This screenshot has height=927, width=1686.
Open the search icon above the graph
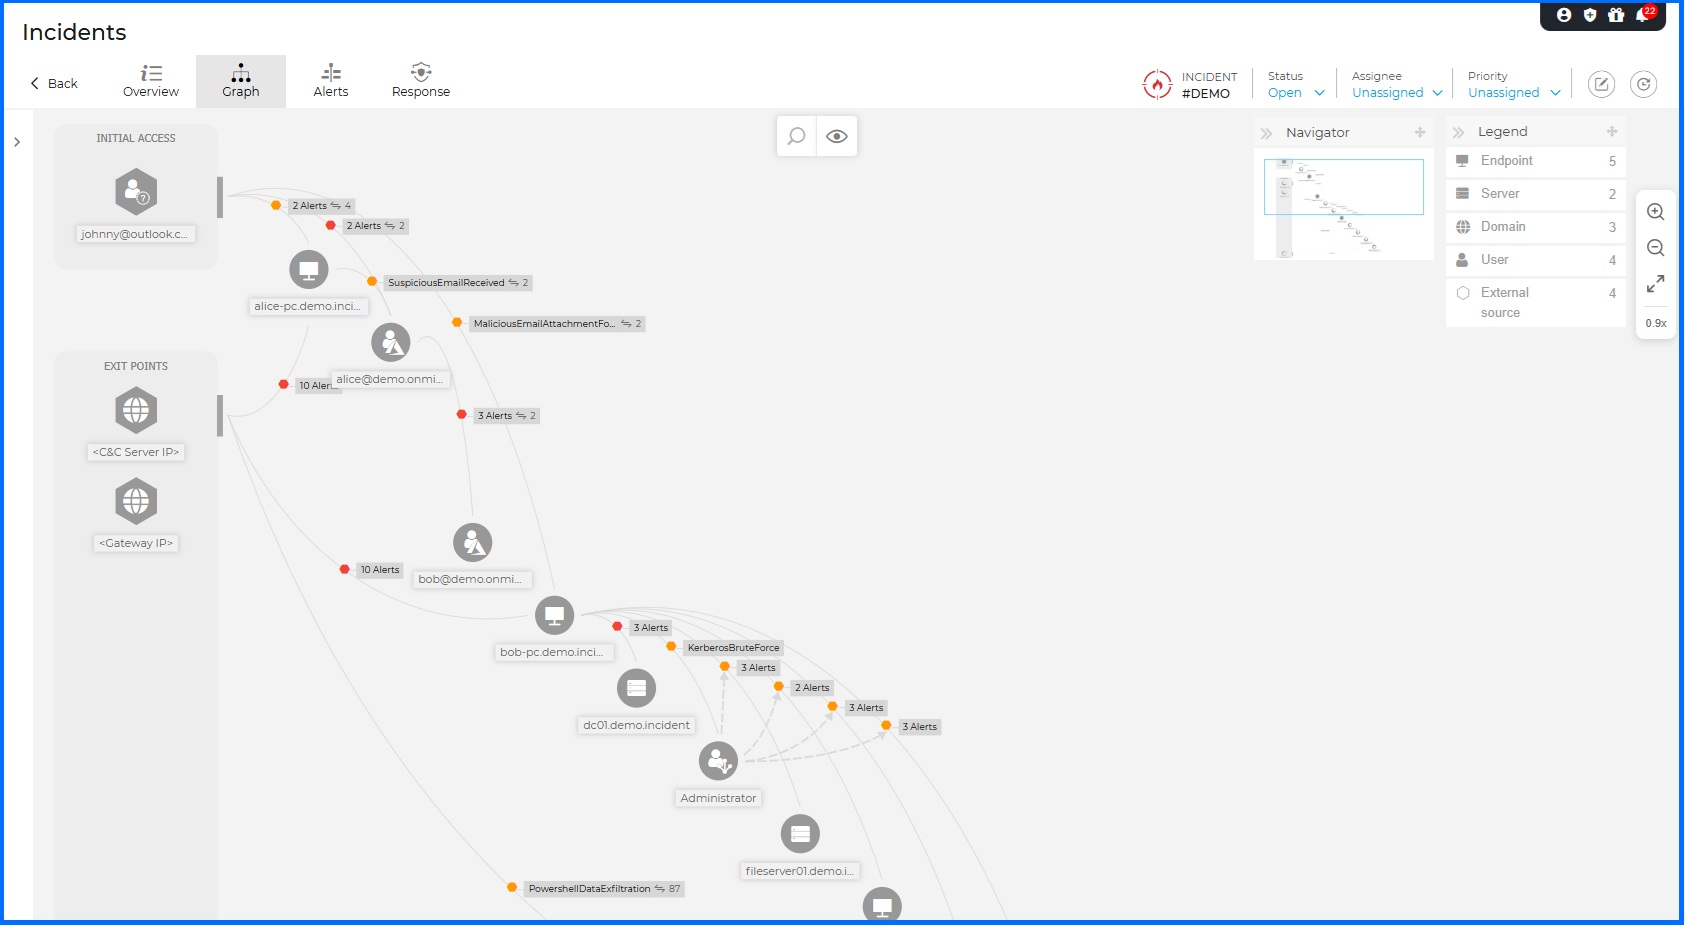[795, 136]
